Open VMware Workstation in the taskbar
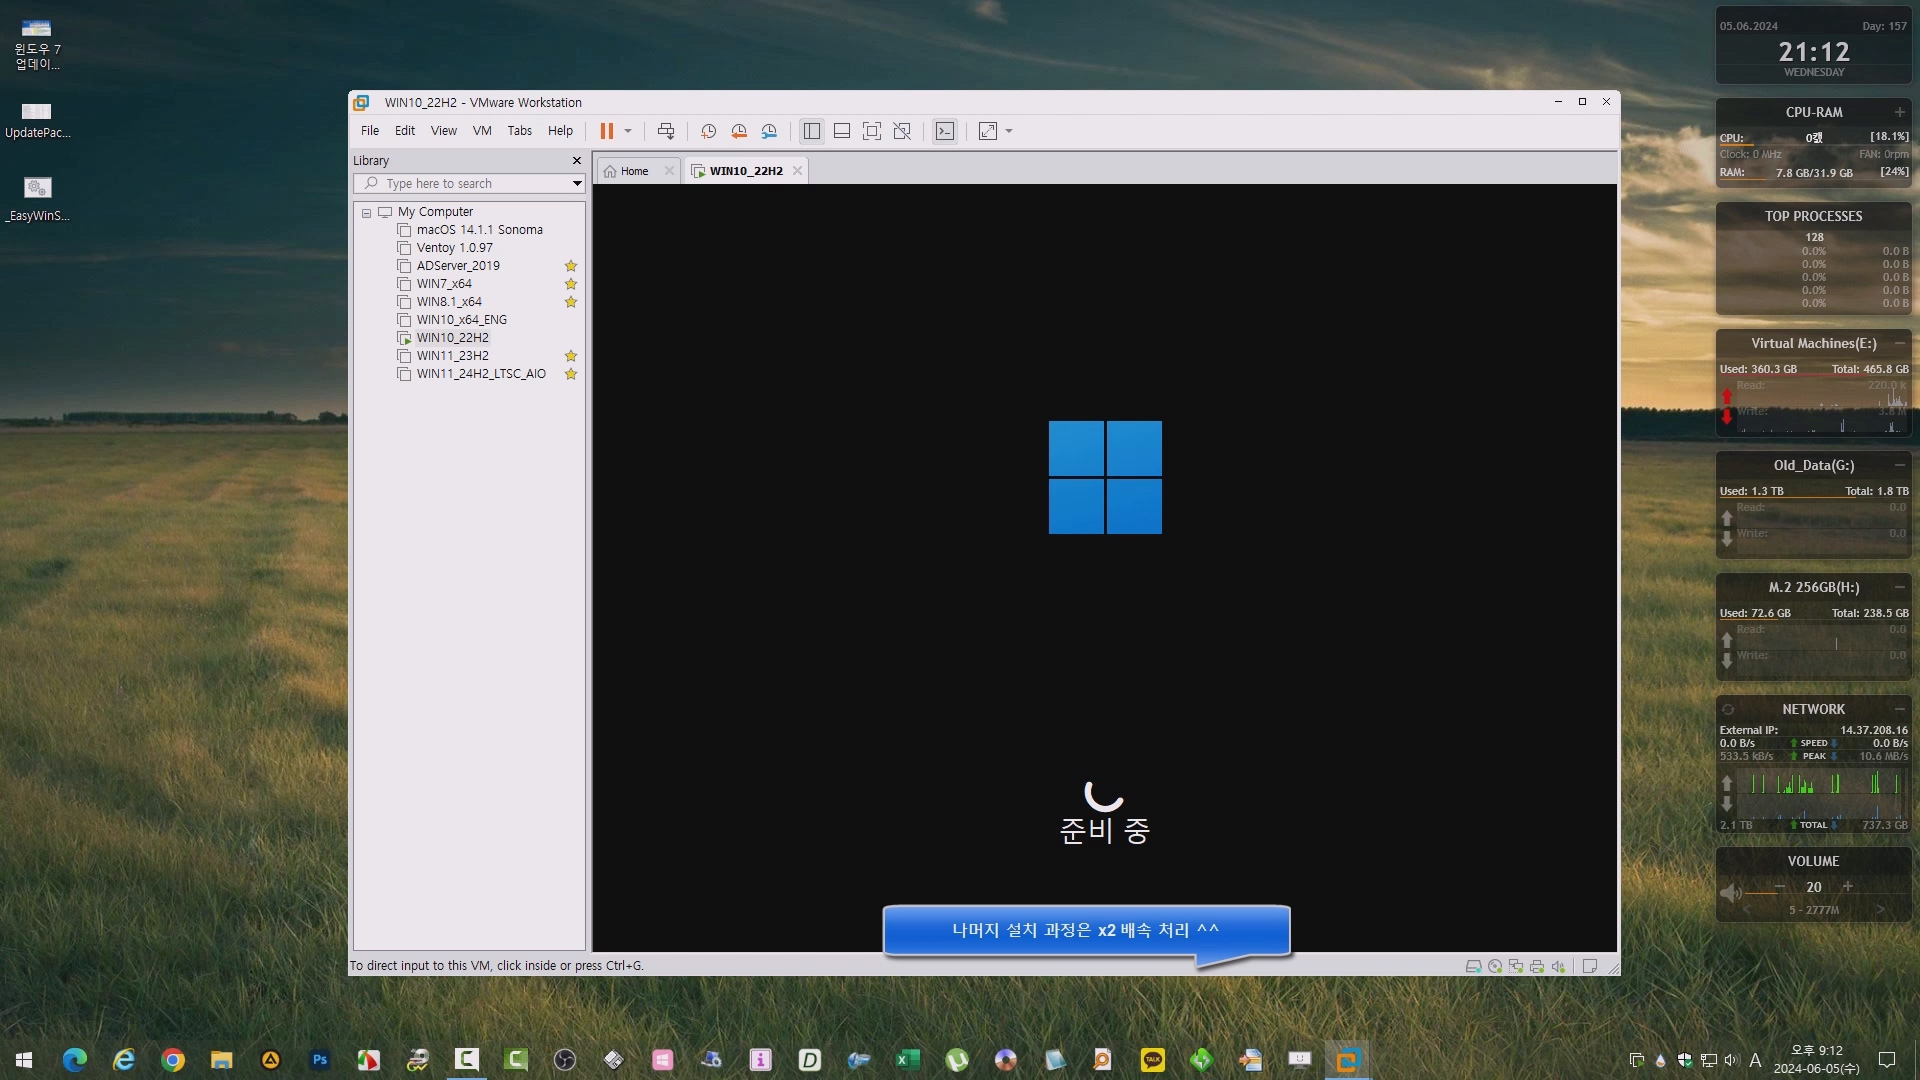 (1346, 1060)
